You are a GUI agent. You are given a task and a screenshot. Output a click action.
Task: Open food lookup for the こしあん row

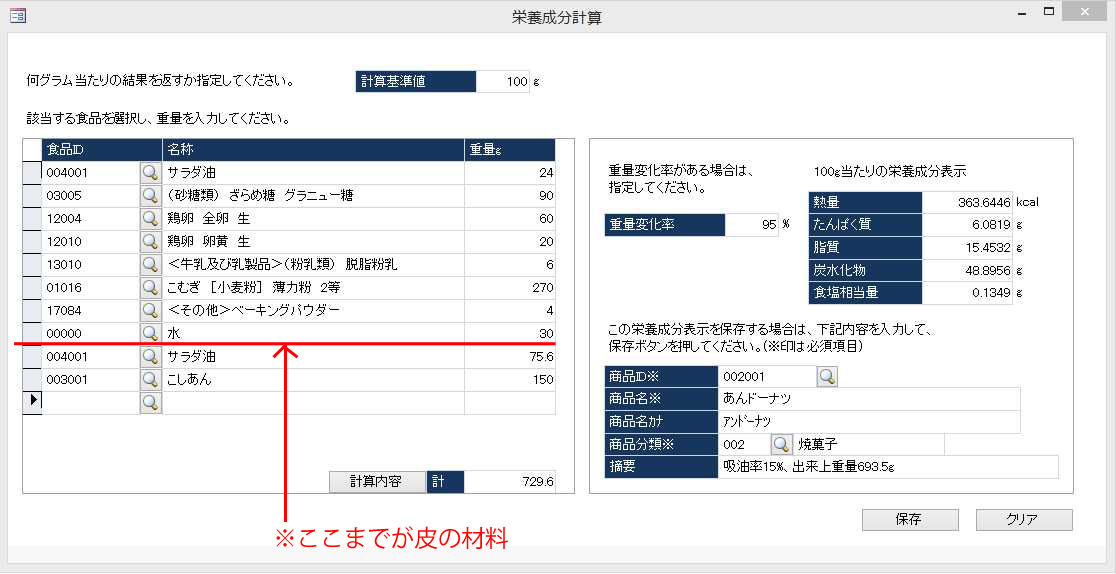pyautogui.click(x=150, y=380)
